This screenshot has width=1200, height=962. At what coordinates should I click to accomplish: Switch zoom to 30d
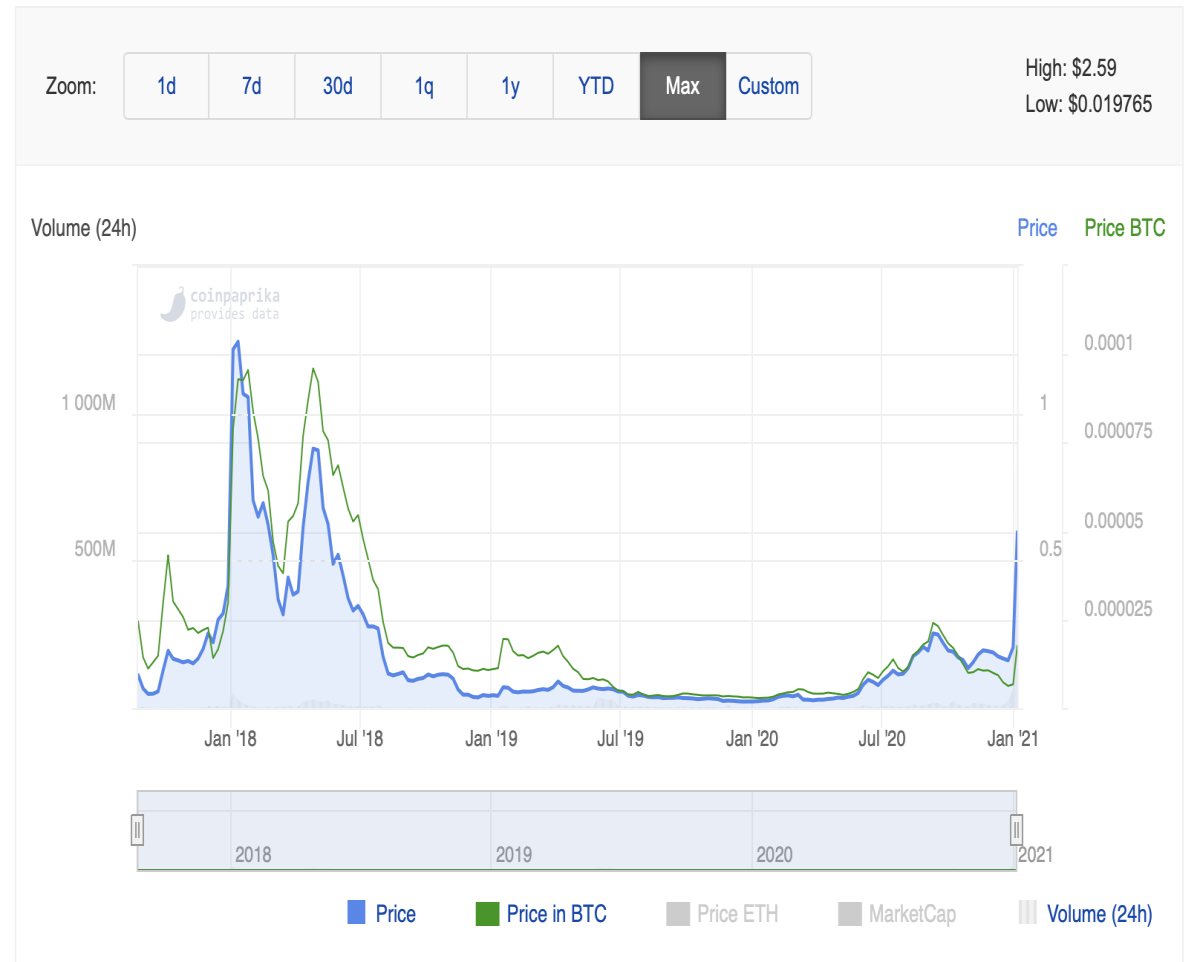pyautogui.click(x=338, y=86)
